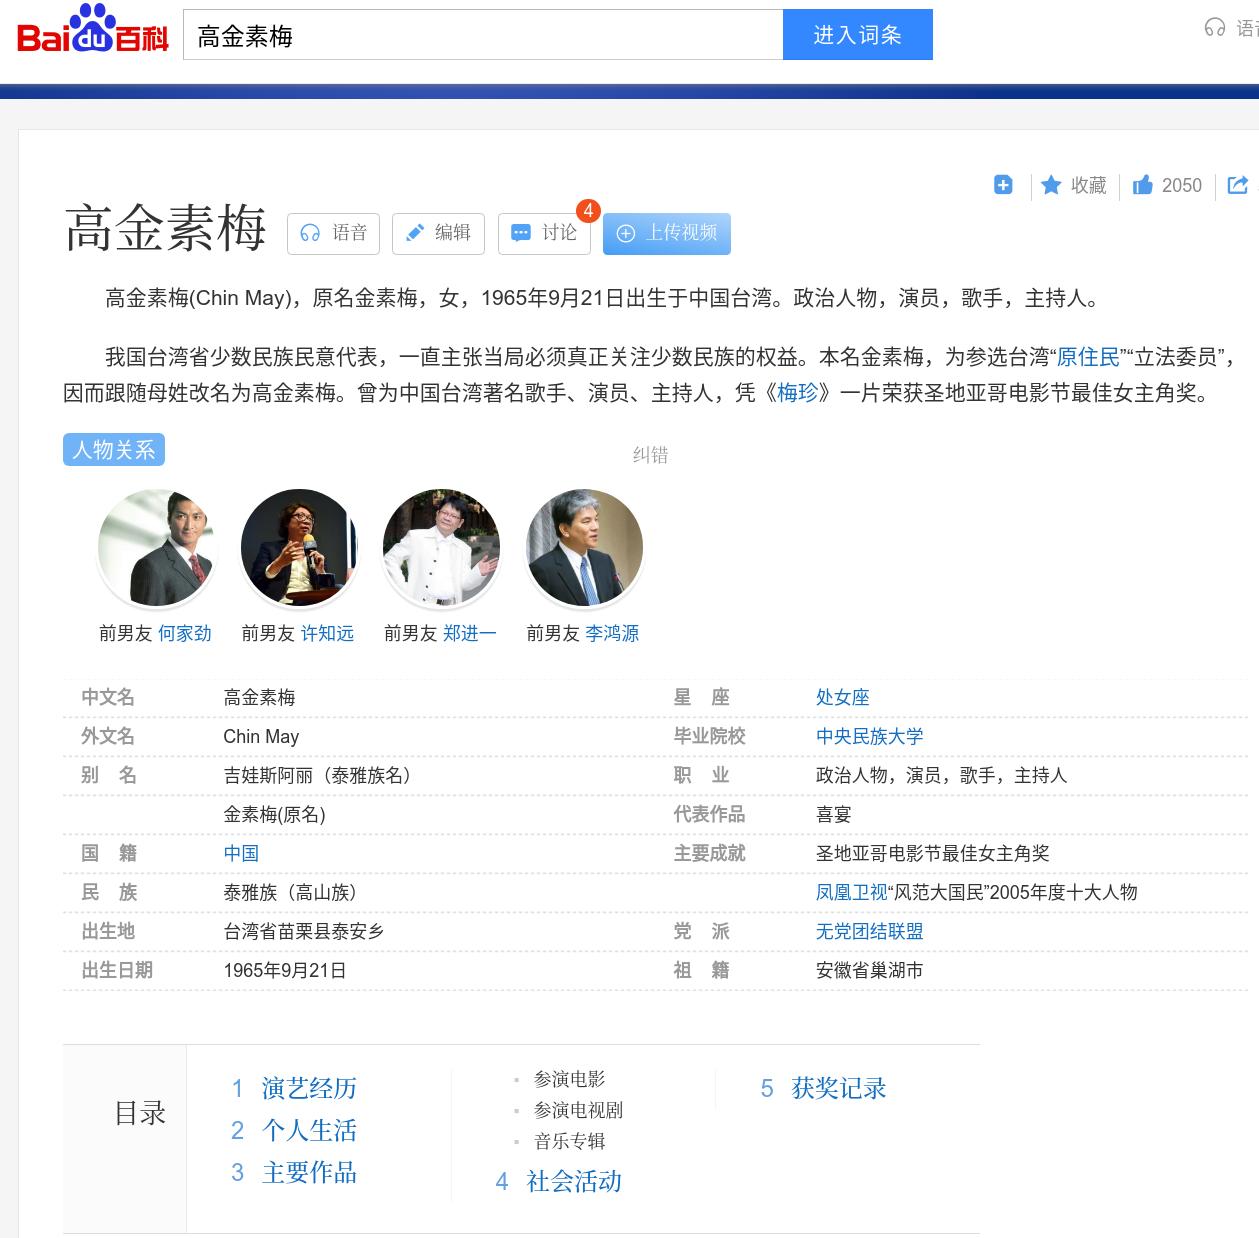The height and width of the screenshot is (1238, 1259).
Task: Click the 编辑 edit button
Action: [x=438, y=233]
